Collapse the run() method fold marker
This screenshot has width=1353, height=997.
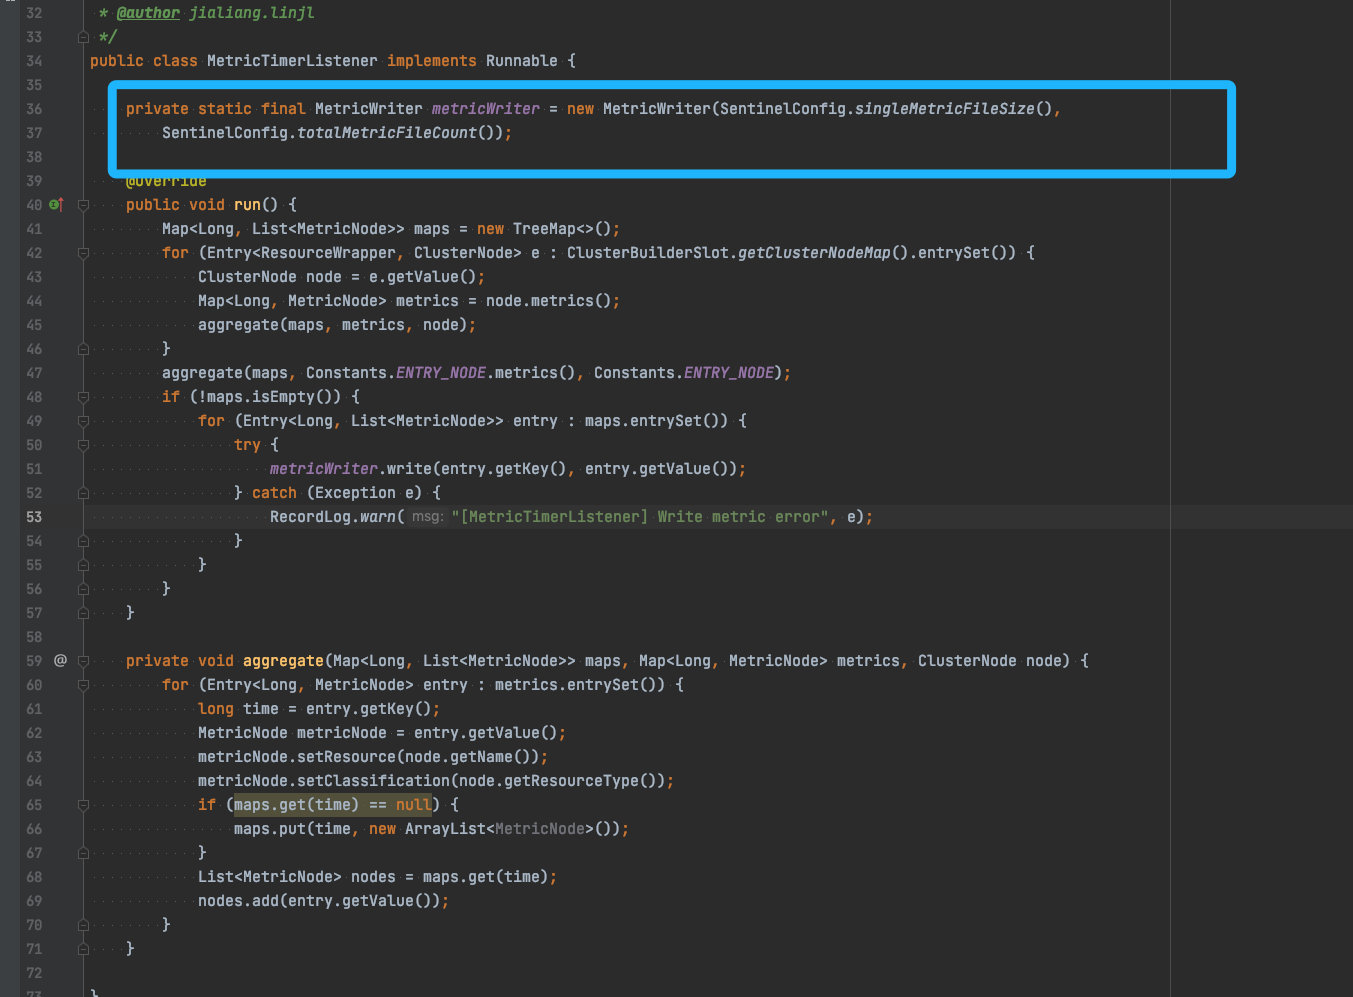(84, 205)
